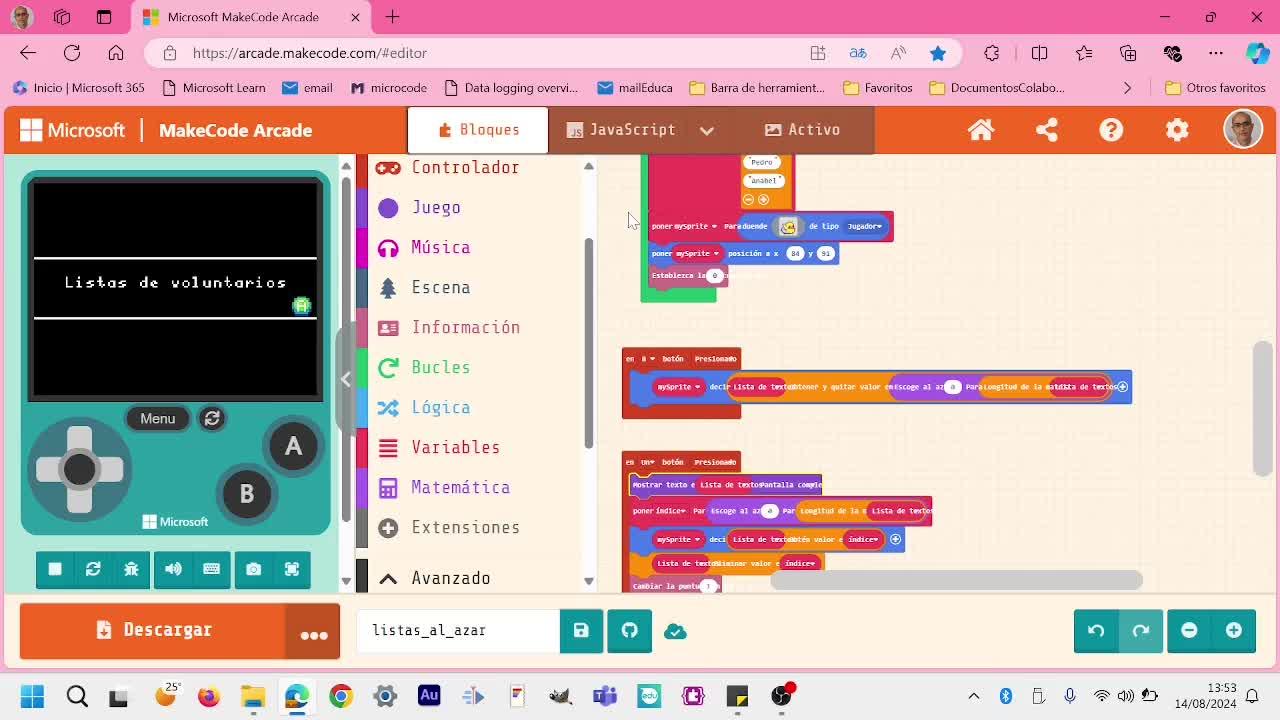Viewport: 1280px width, 720px height.
Task: Zoom in on the workspace
Action: click(x=1233, y=630)
